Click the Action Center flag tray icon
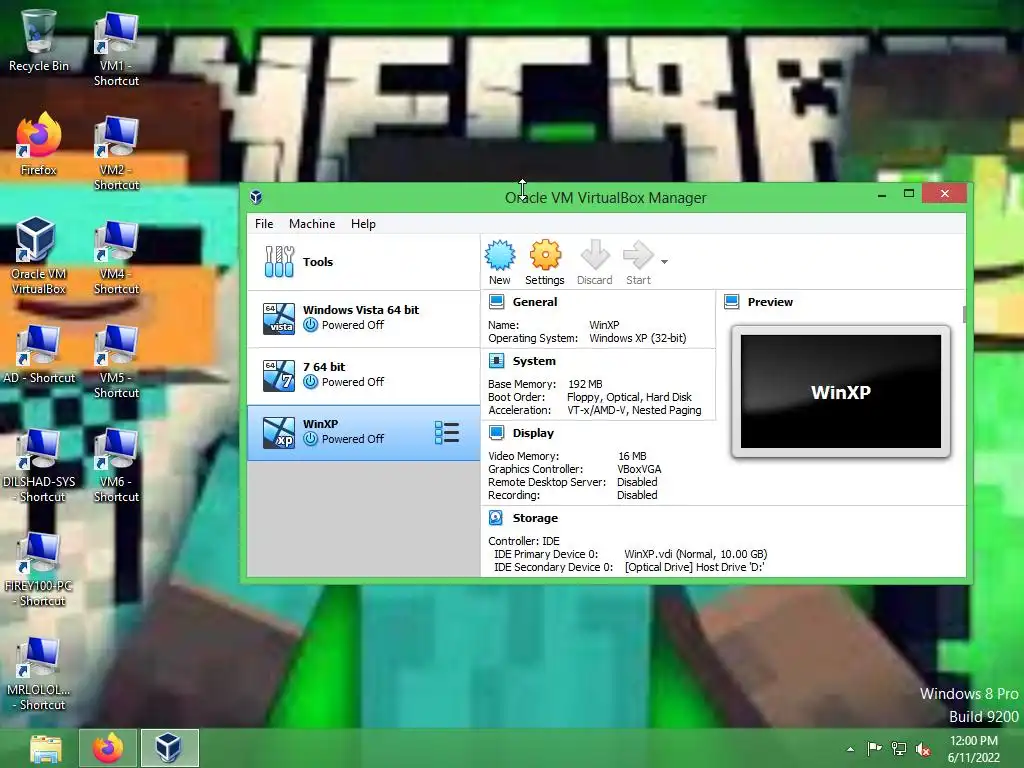1024x768 pixels. tap(874, 748)
